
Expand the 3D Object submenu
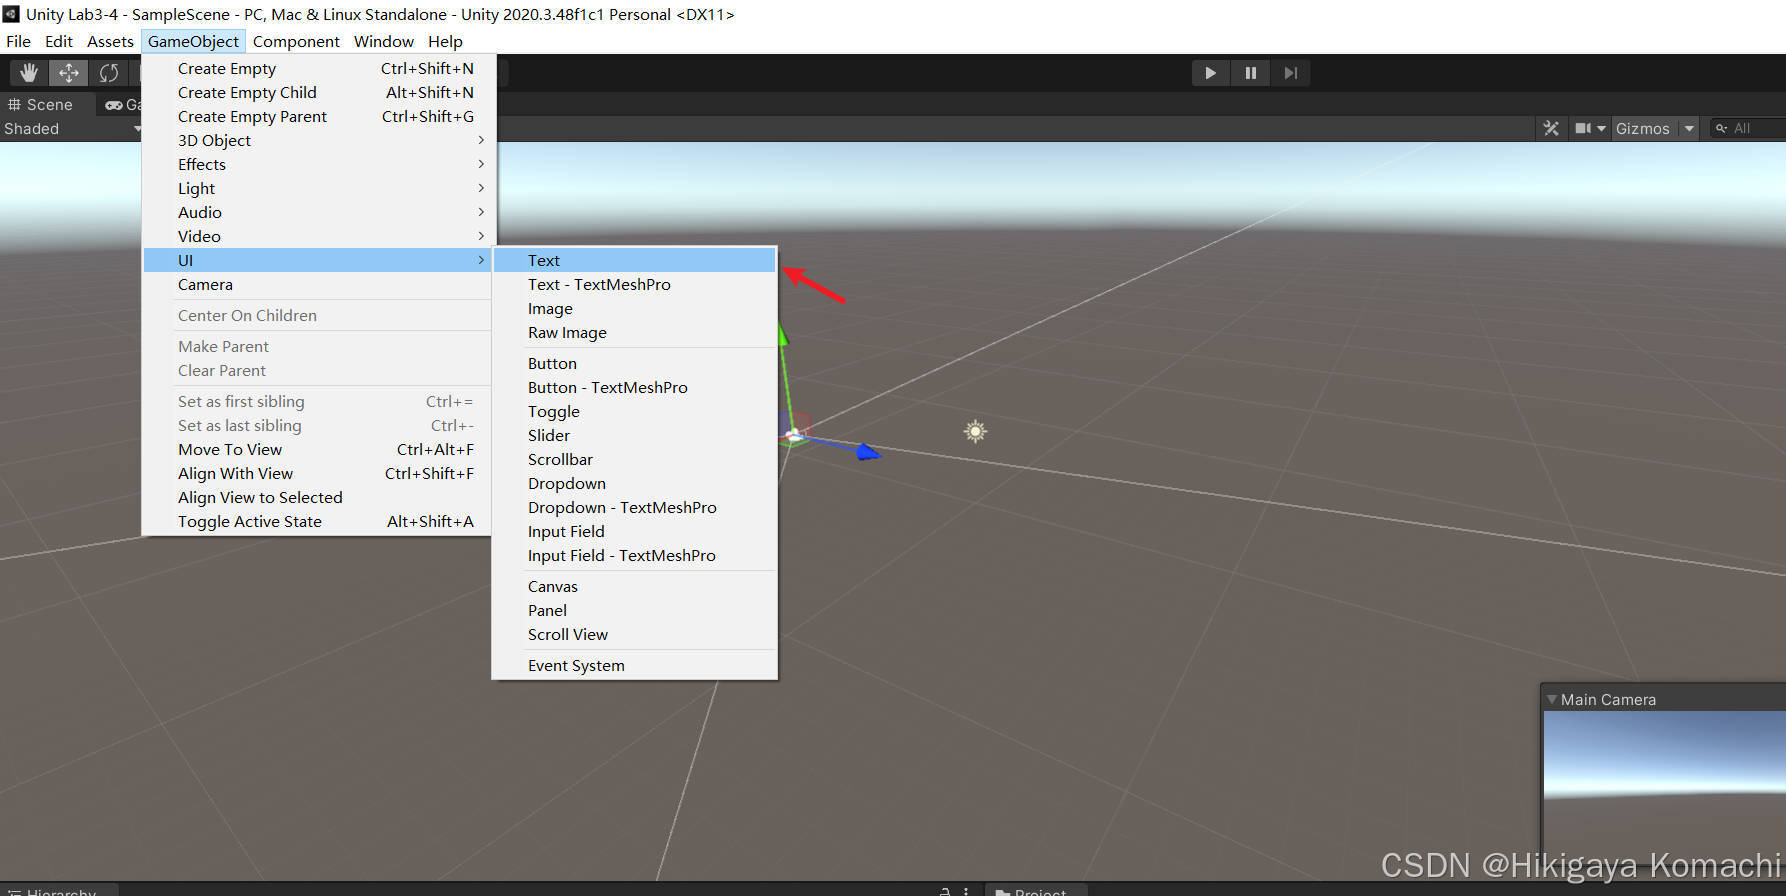tap(318, 140)
